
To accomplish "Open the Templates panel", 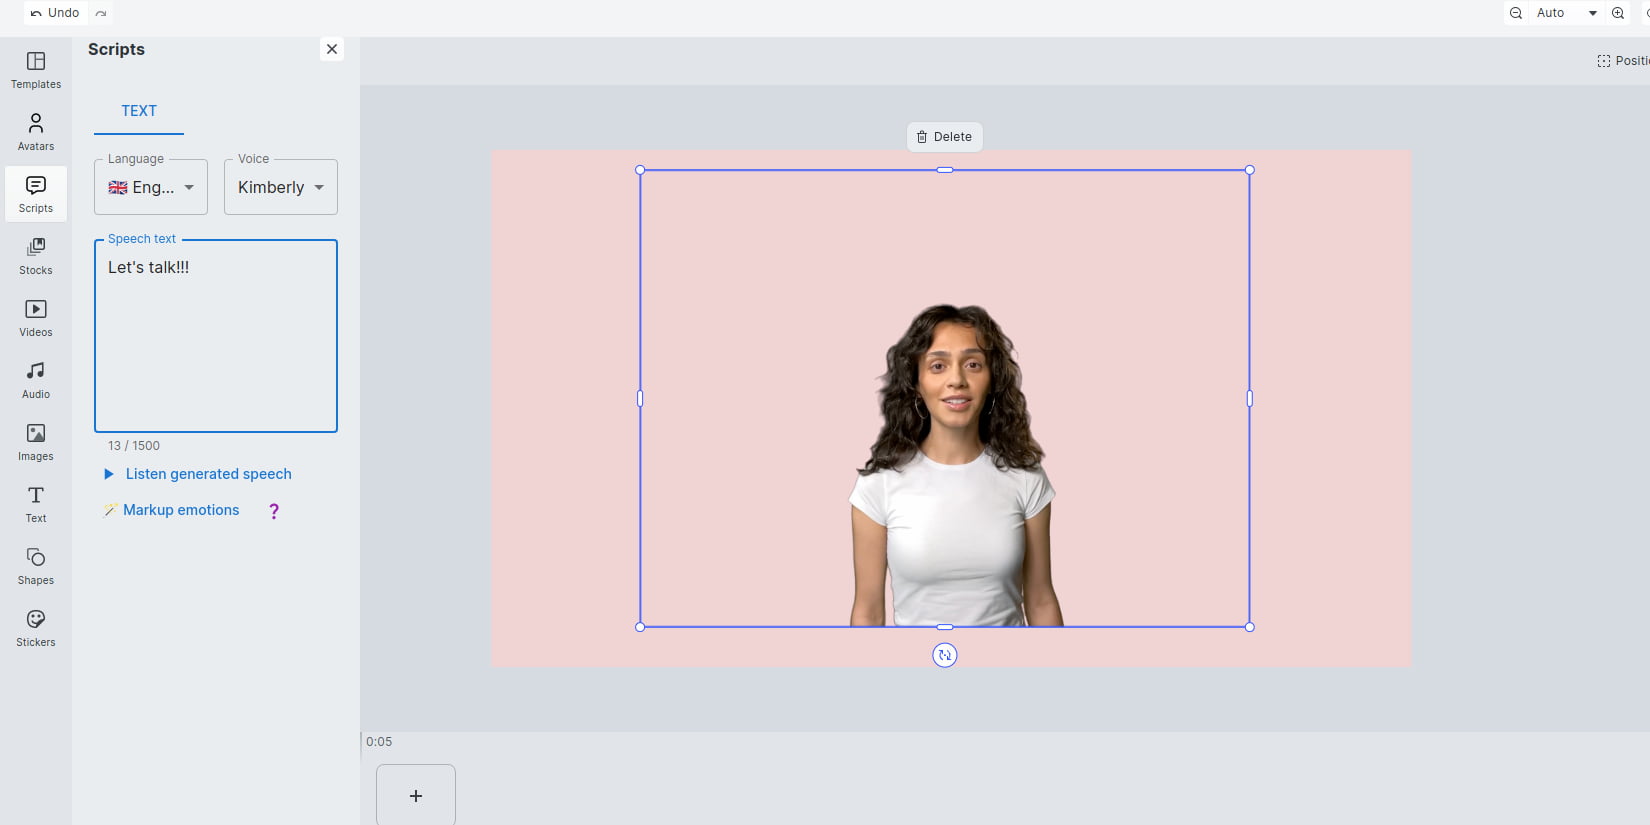I will [36, 70].
